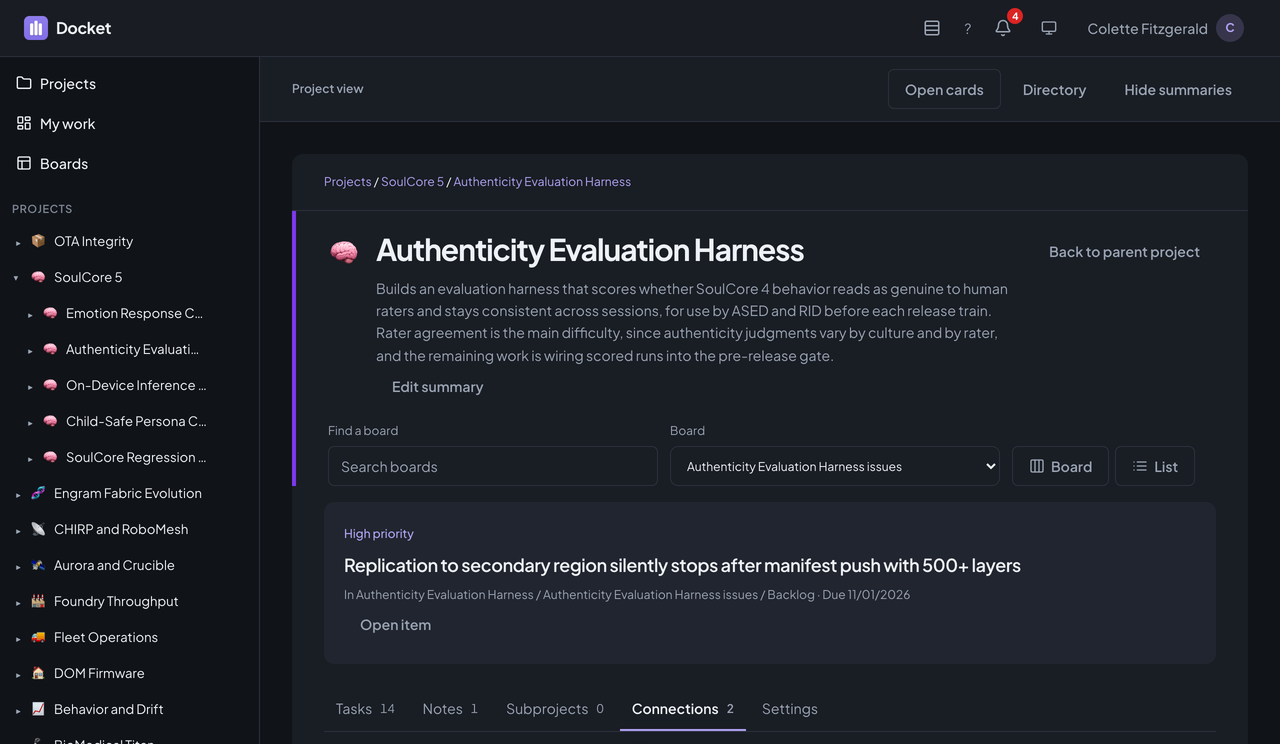1280x744 pixels.
Task: Click the brain icon beside project title
Action: click(344, 252)
